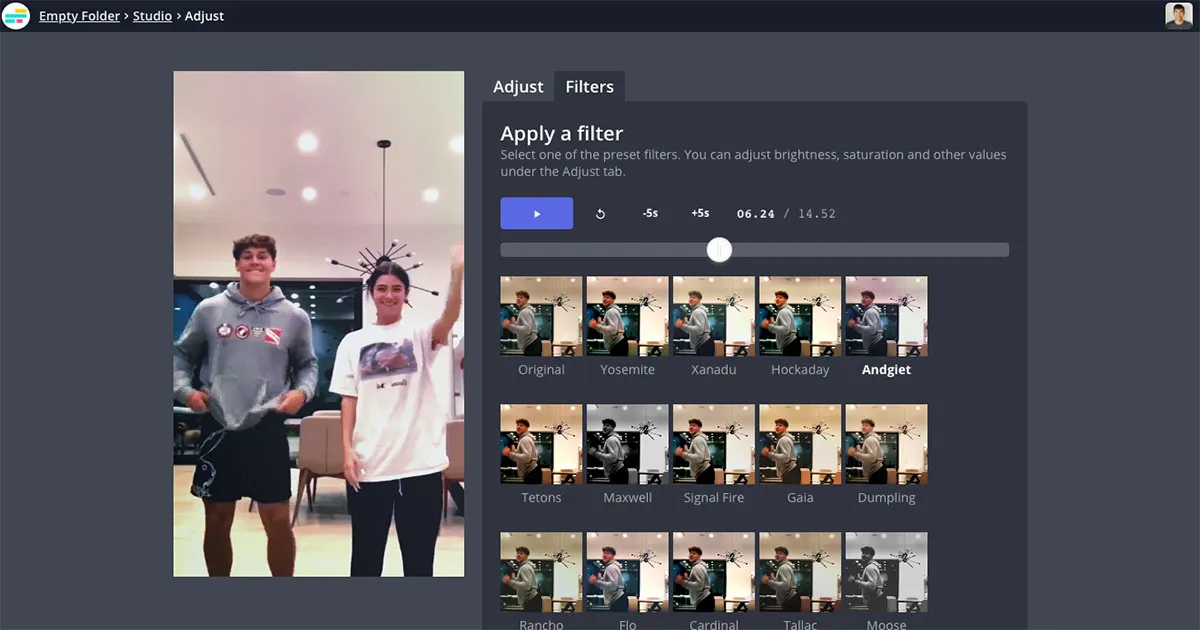This screenshot has height=630, width=1200.
Task: Apply the Yosemite filter thumbnail
Action: coord(627,316)
